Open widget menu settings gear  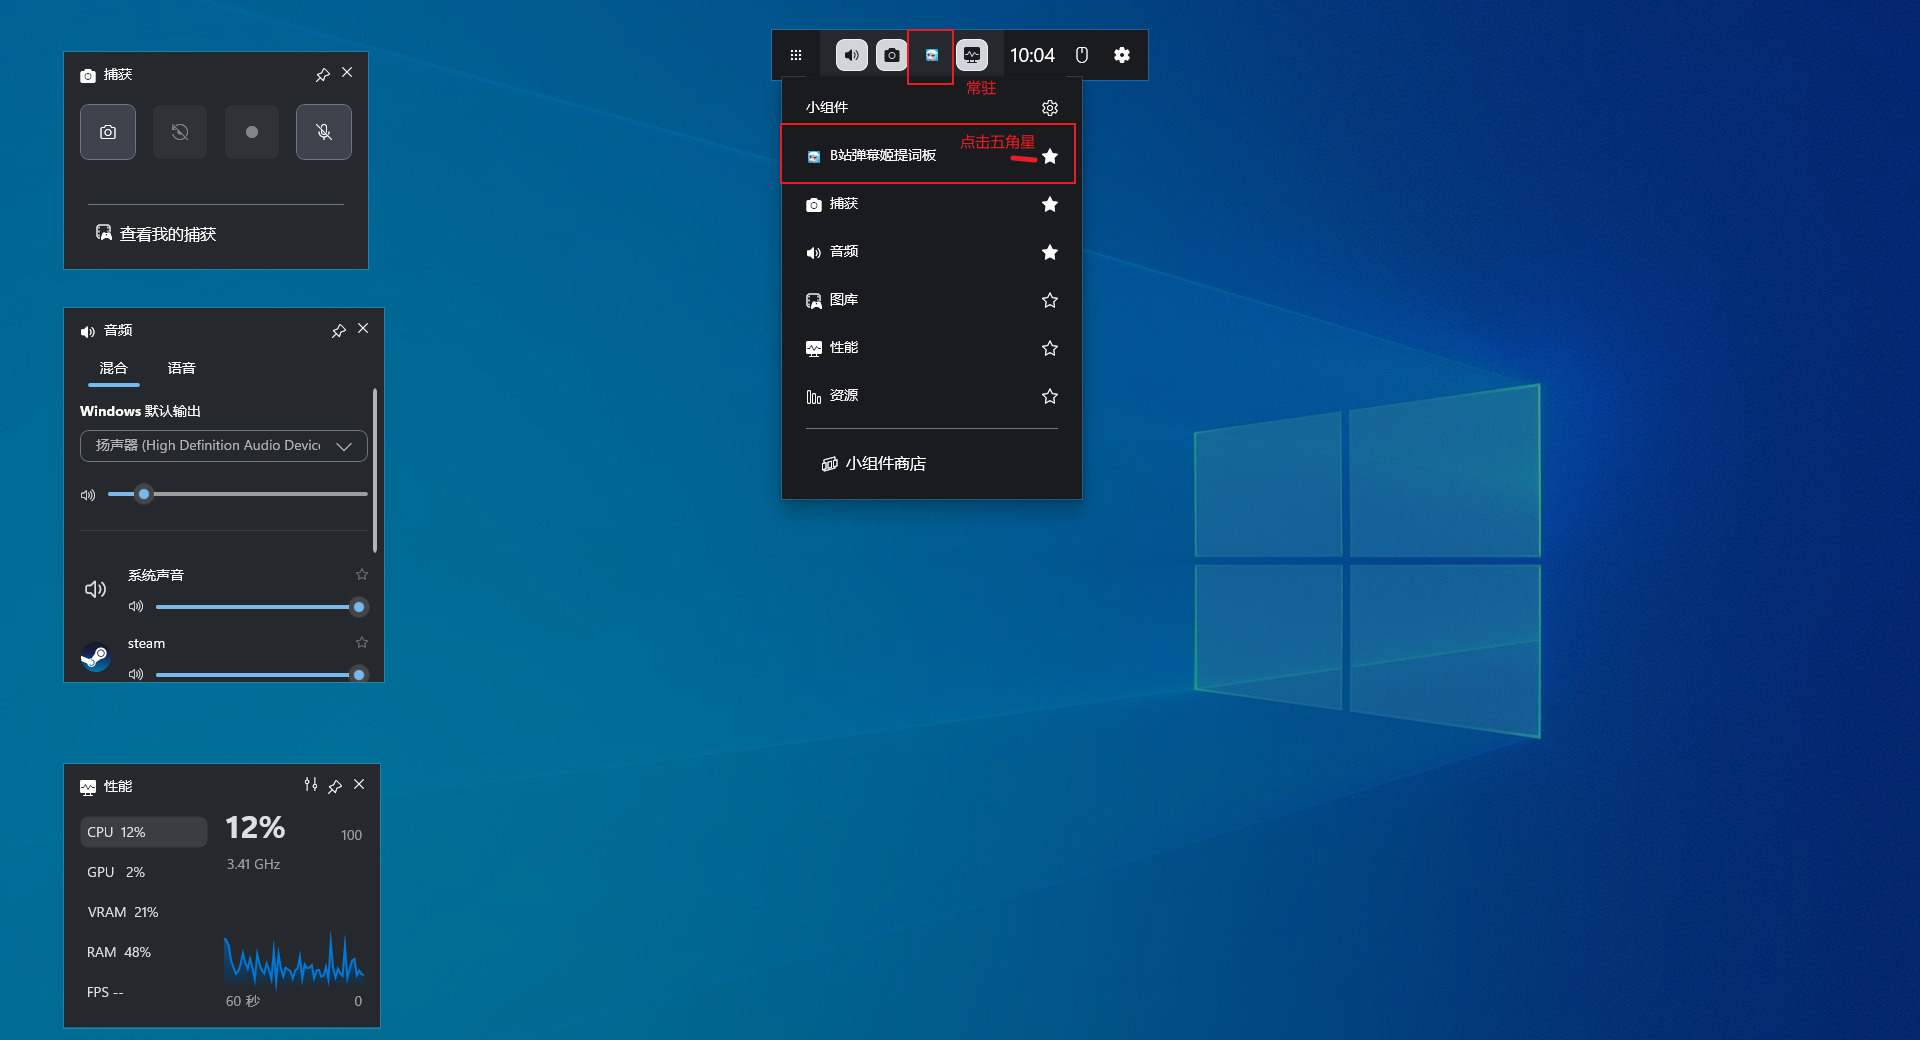point(1049,108)
